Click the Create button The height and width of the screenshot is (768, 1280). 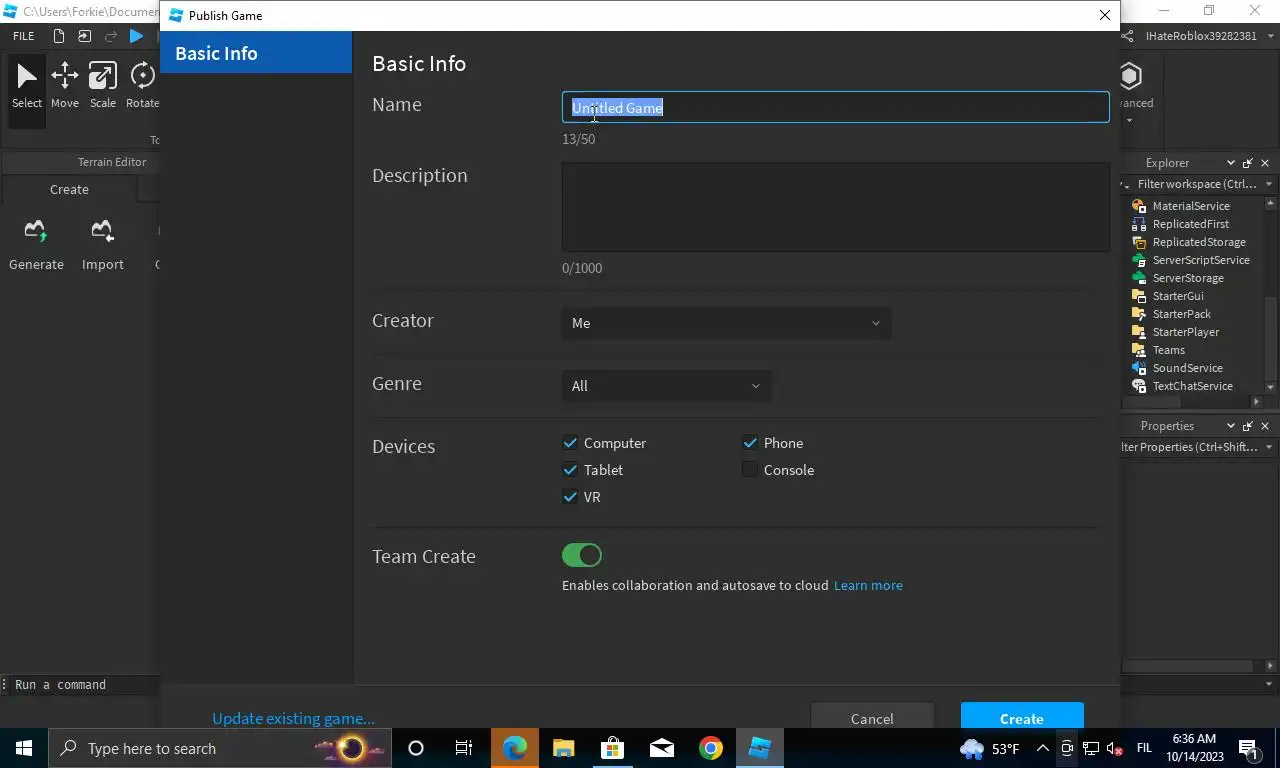click(1022, 718)
